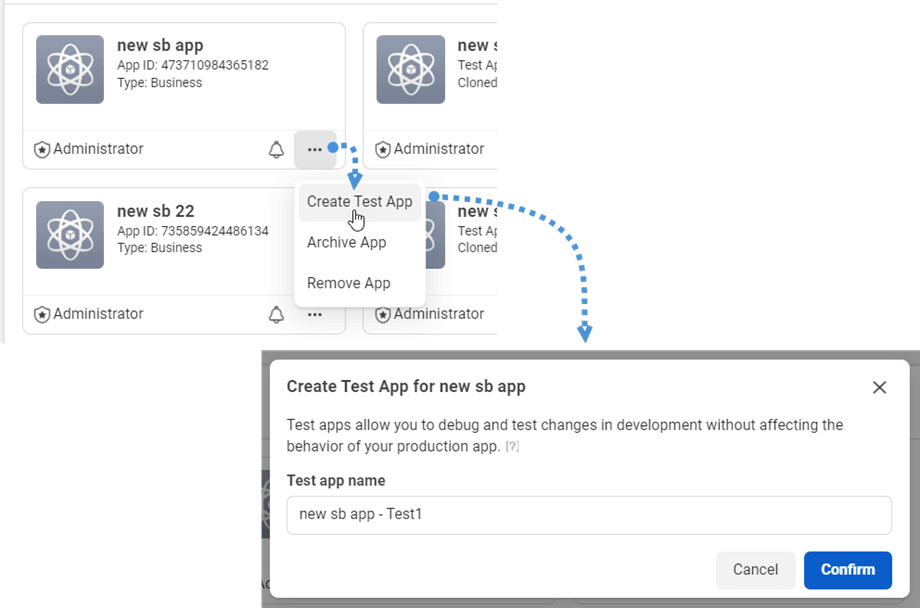Screen dimensions: 920x608
Task: Click shield icon on card right of new sb app
Action: click(x=382, y=150)
